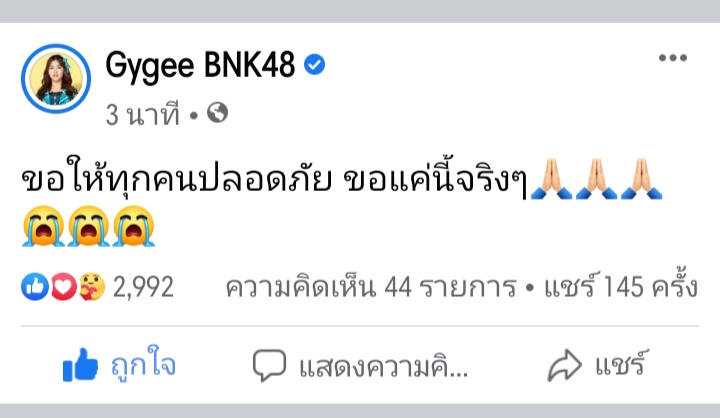Click the globe public privacy icon
The width and height of the screenshot is (720, 418).
(x=217, y=113)
